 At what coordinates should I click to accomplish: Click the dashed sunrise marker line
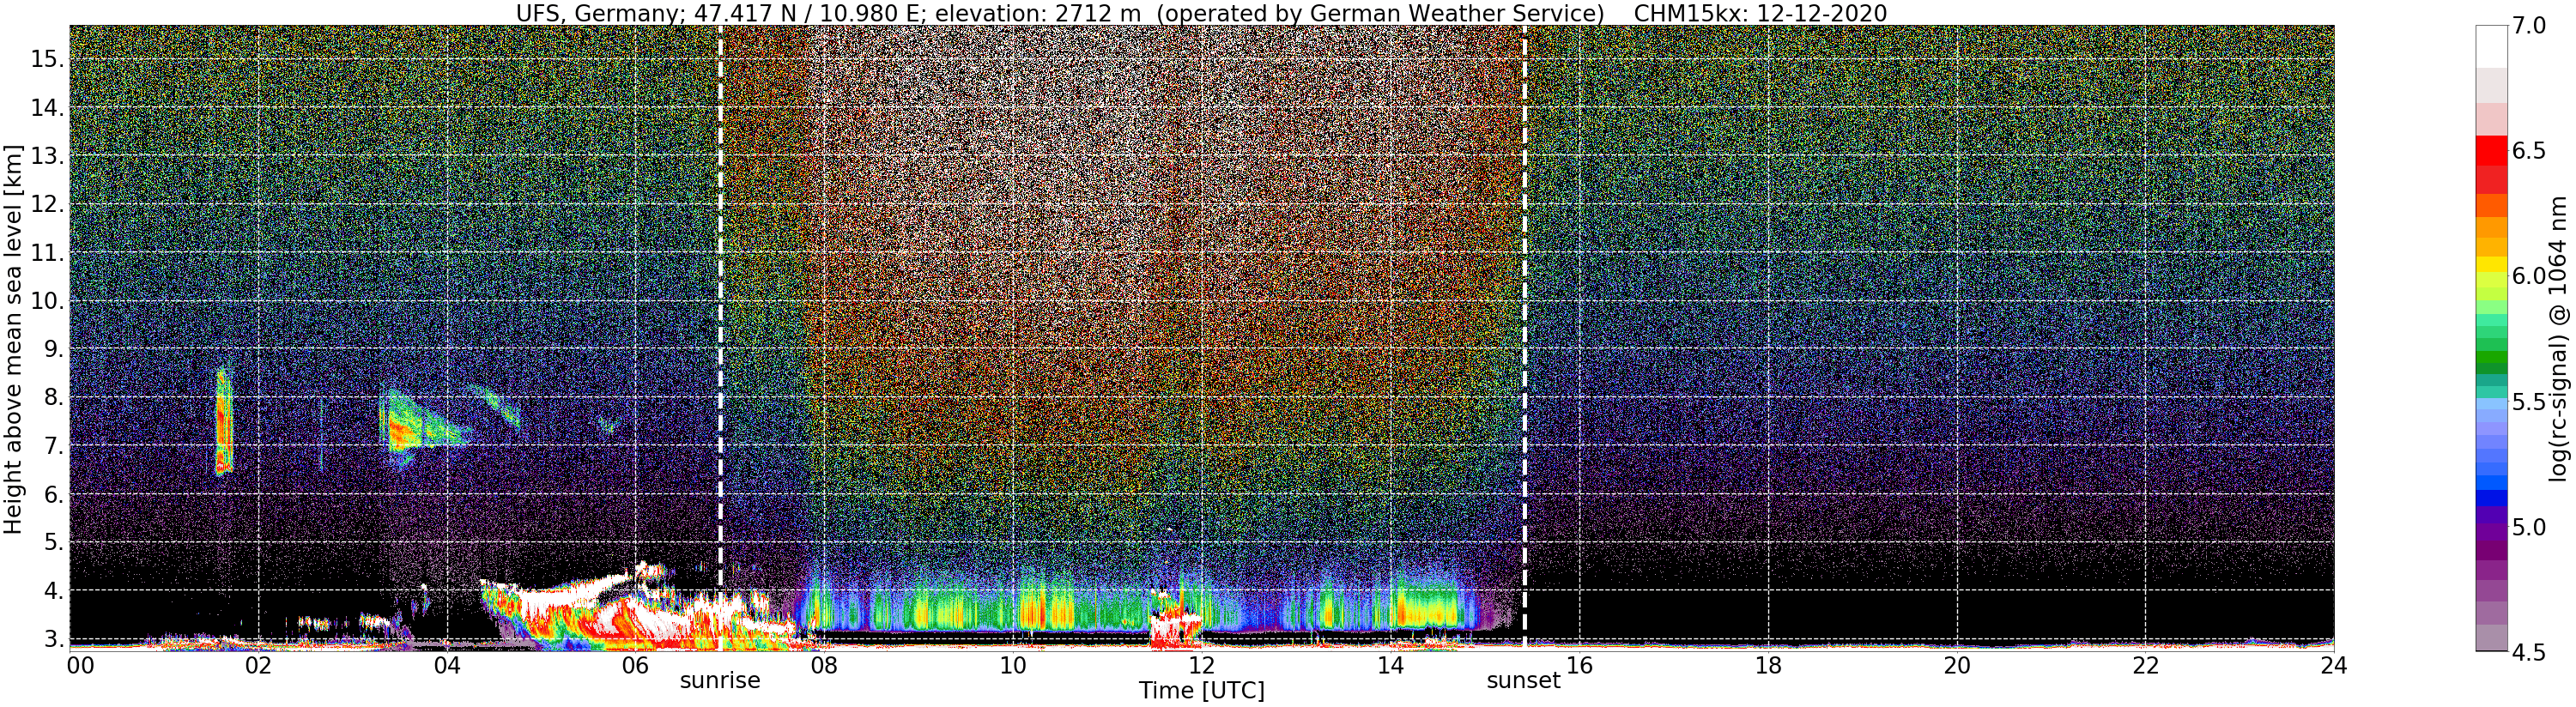click(x=720, y=337)
